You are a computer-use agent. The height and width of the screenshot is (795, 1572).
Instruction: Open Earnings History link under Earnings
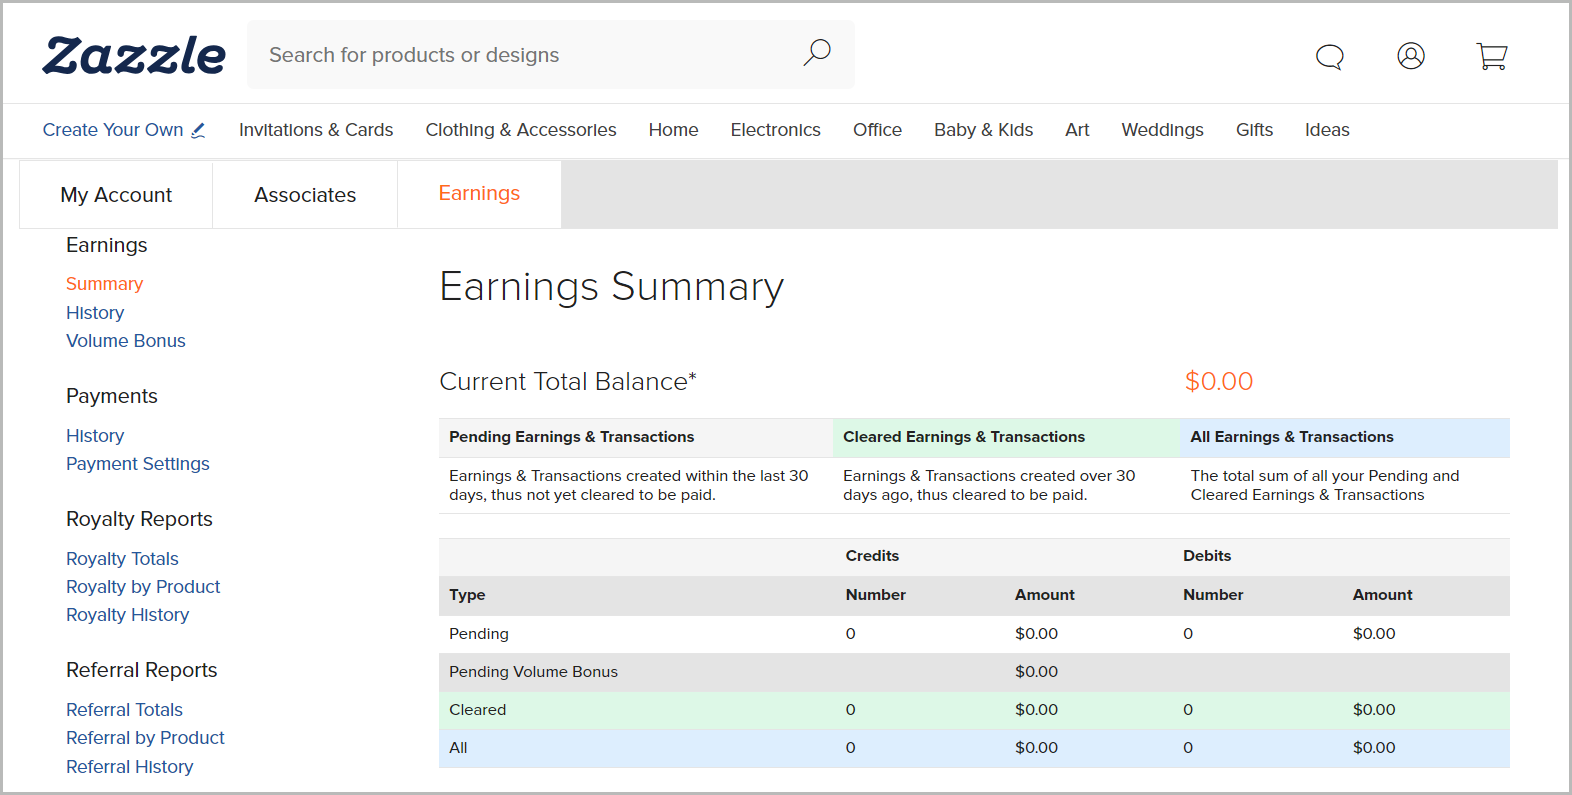click(x=95, y=313)
